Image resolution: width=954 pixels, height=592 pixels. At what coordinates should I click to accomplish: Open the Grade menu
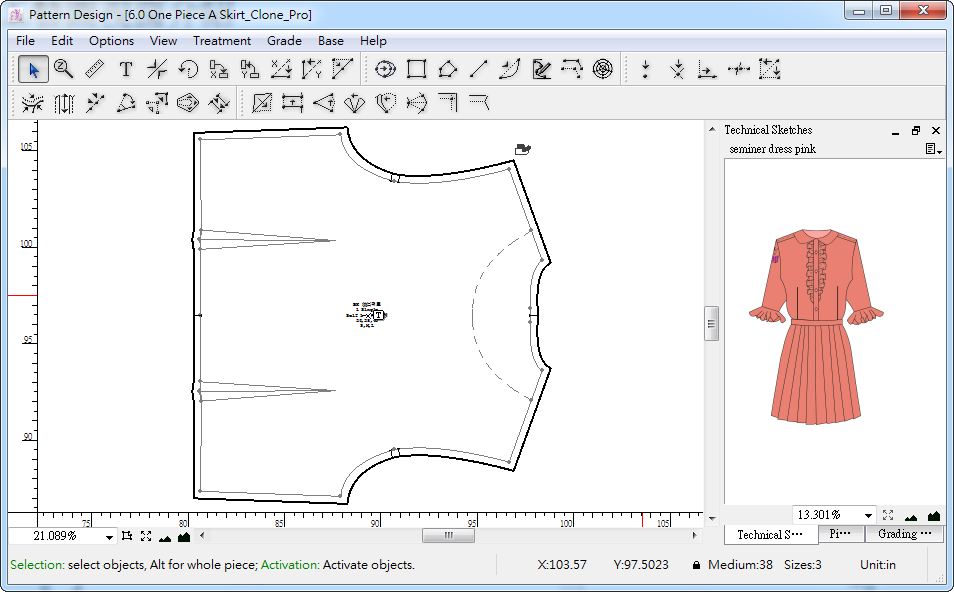pyautogui.click(x=284, y=41)
